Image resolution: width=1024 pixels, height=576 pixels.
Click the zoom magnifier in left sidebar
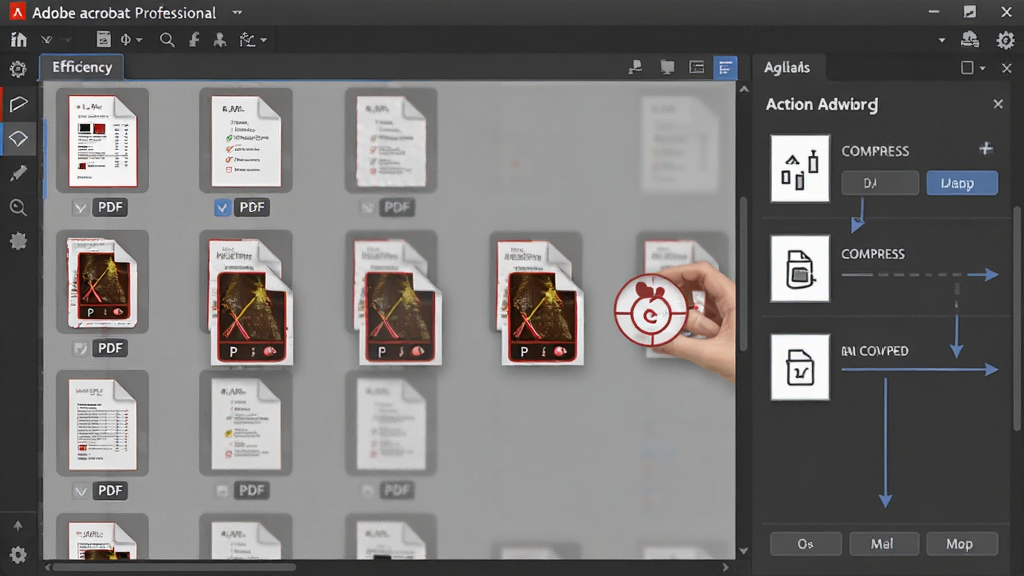point(18,208)
